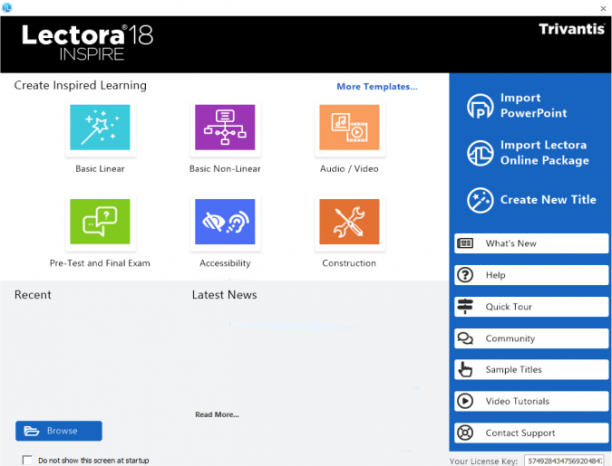Click the folder icon on Browse button
Screen dimensions: 612x466
coord(31,431)
